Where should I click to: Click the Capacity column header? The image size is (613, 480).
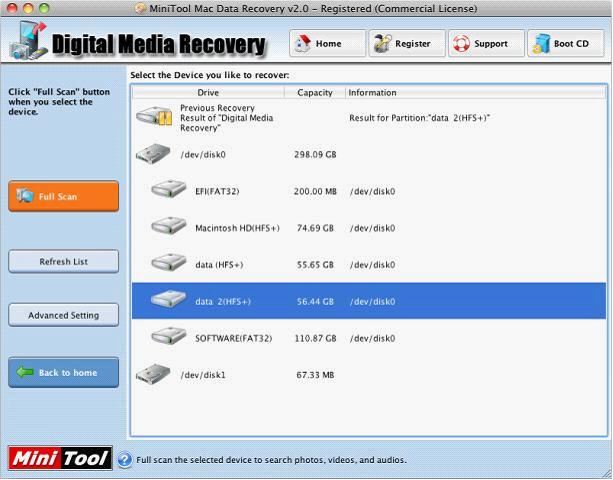(x=315, y=93)
